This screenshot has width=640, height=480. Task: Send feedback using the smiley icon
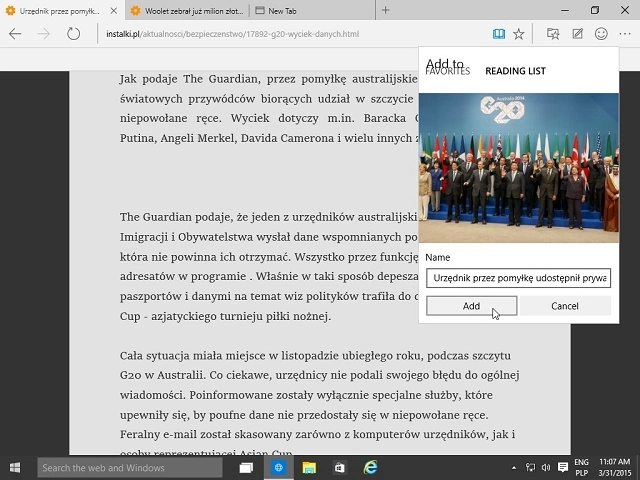tap(601, 34)
